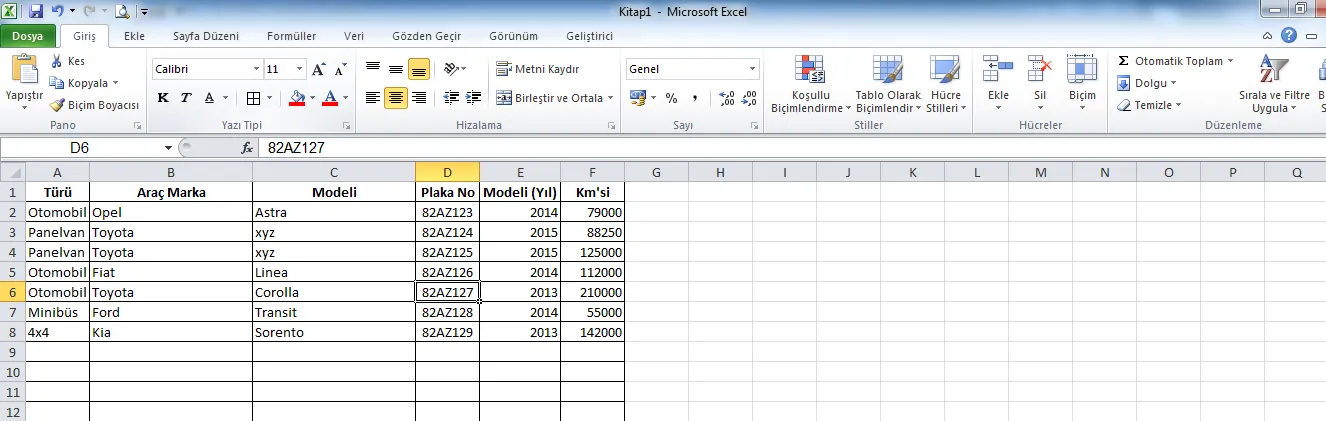Click the increase indent icon

(x=472, y=98)
